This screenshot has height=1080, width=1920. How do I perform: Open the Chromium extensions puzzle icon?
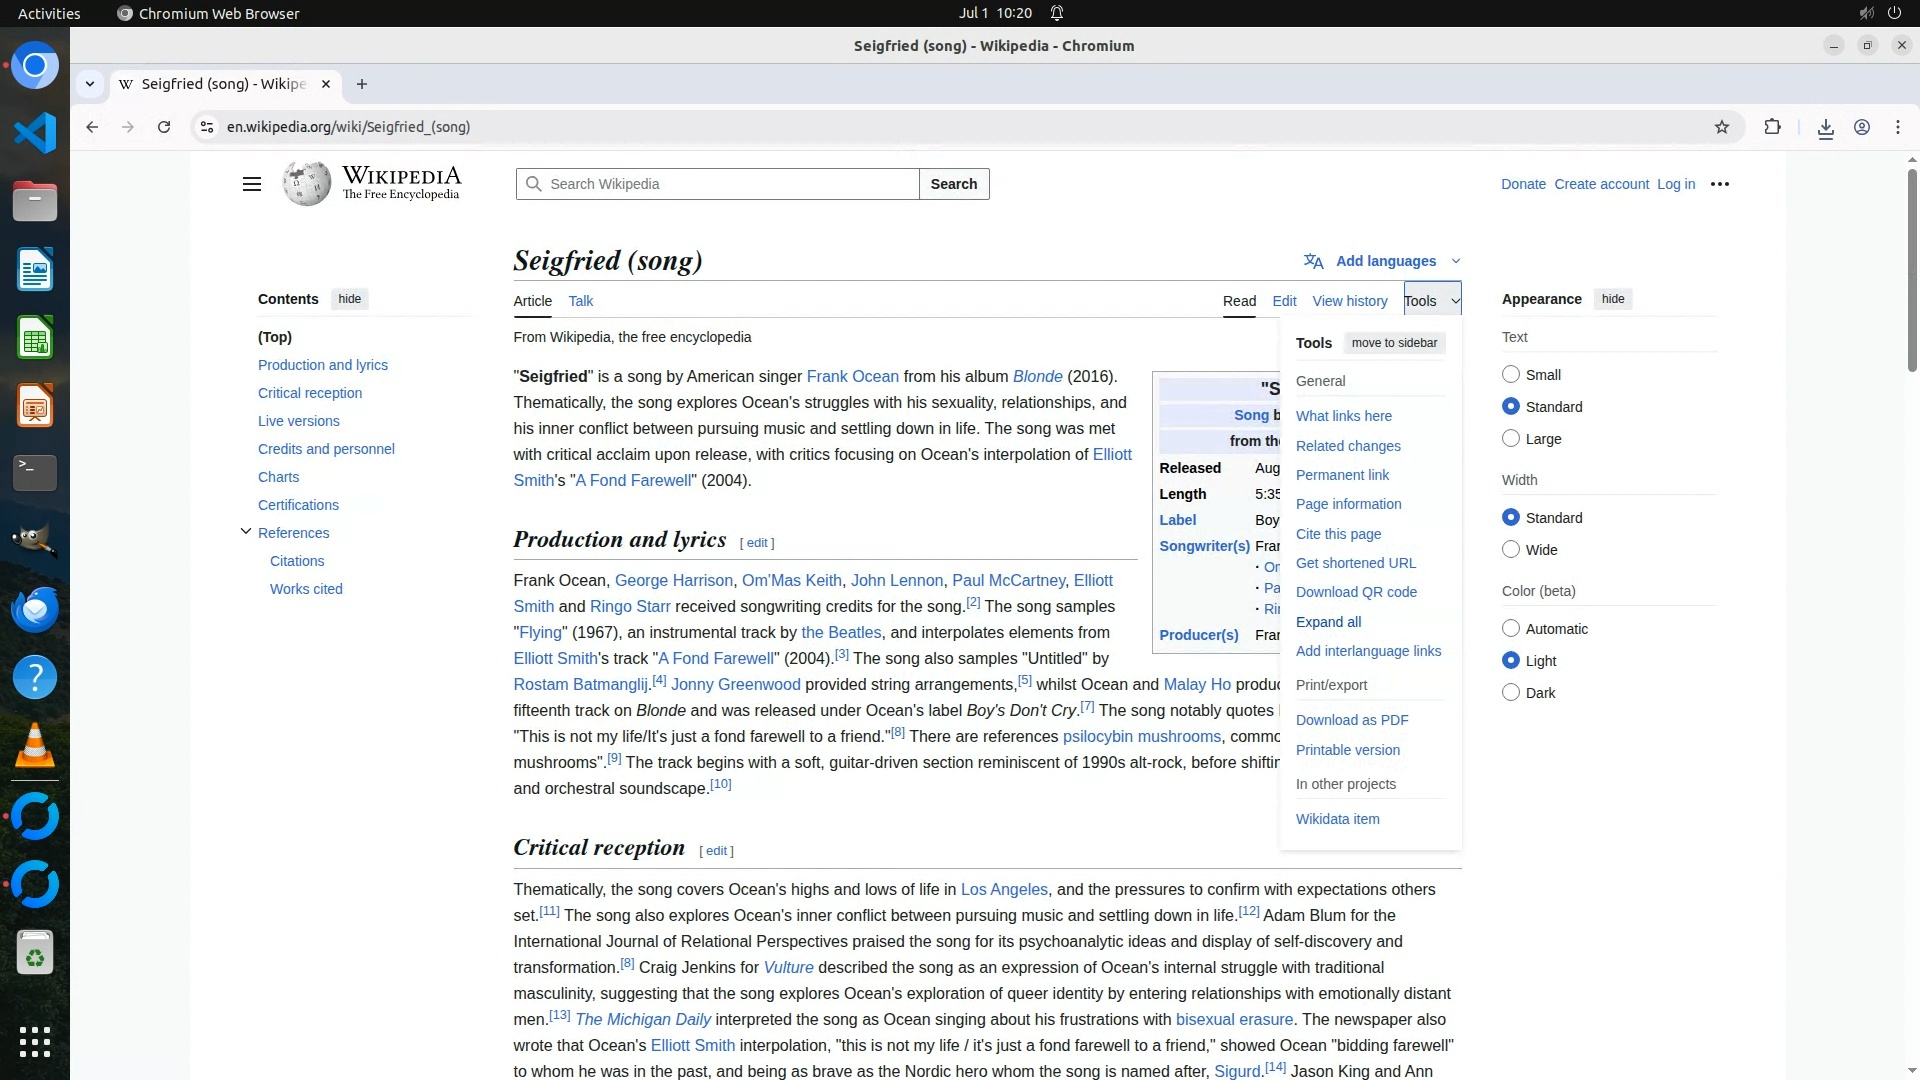click(1772, 127)
